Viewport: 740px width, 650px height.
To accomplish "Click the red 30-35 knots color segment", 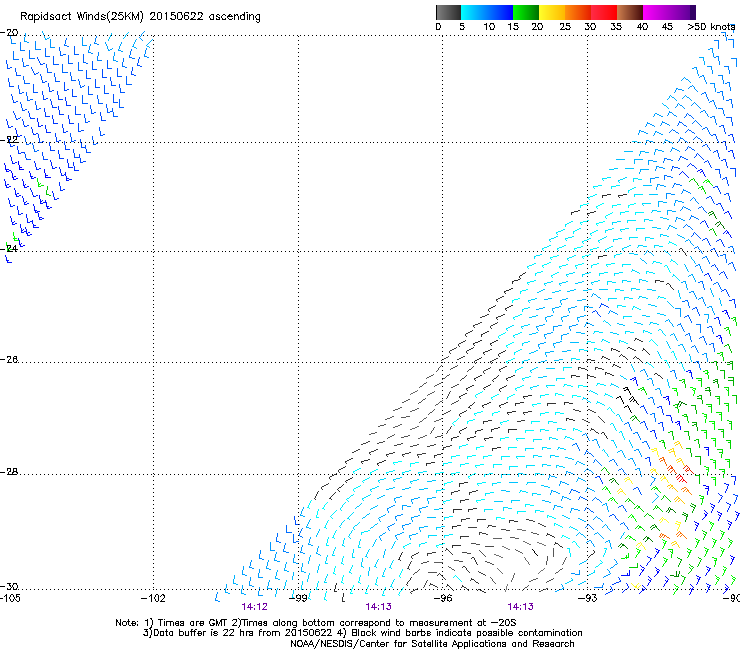I will pos(604,12).
